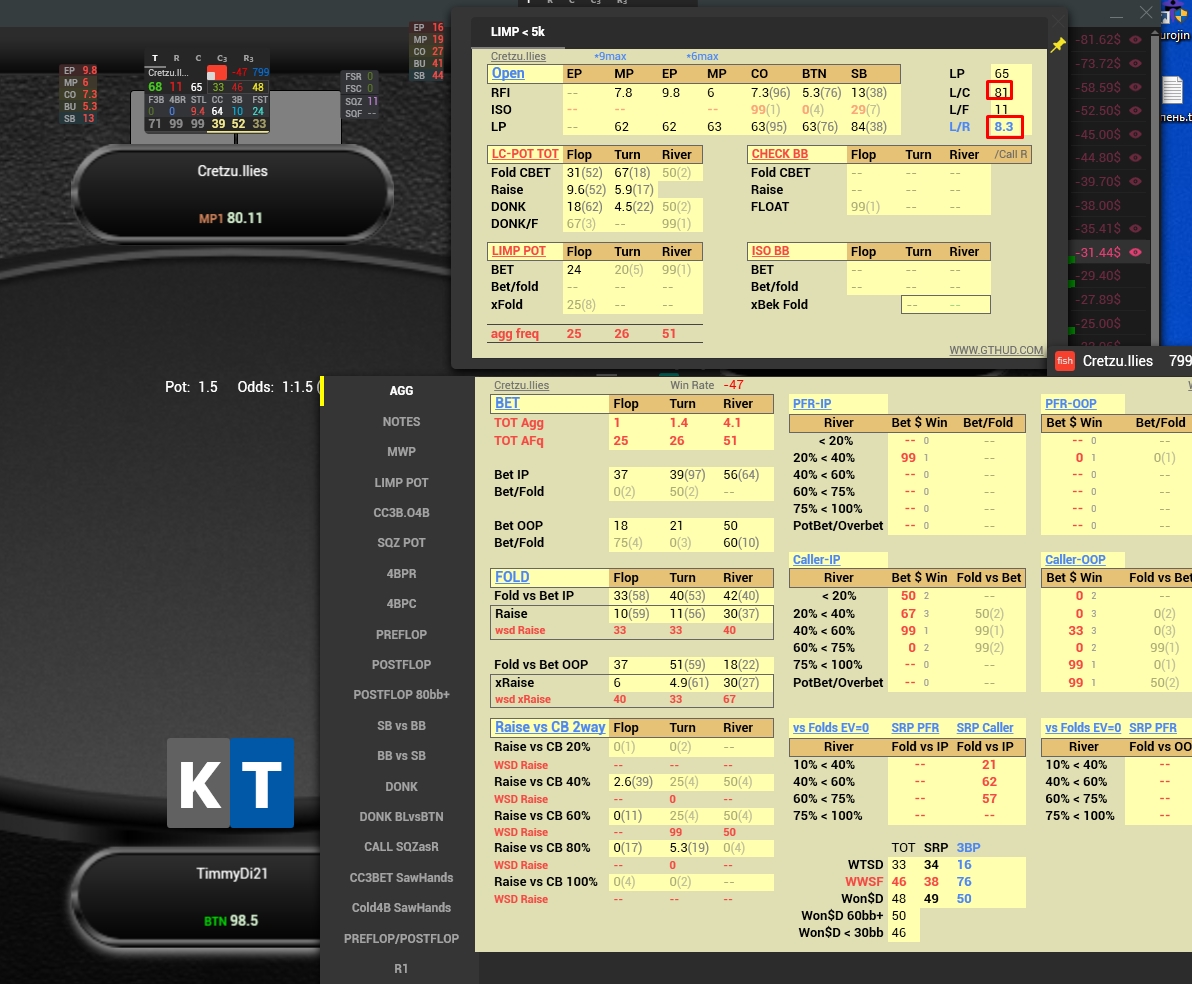
Task: Open CC3BET SawHands in the popup sidebar
Action: click(x=401, y=878)
